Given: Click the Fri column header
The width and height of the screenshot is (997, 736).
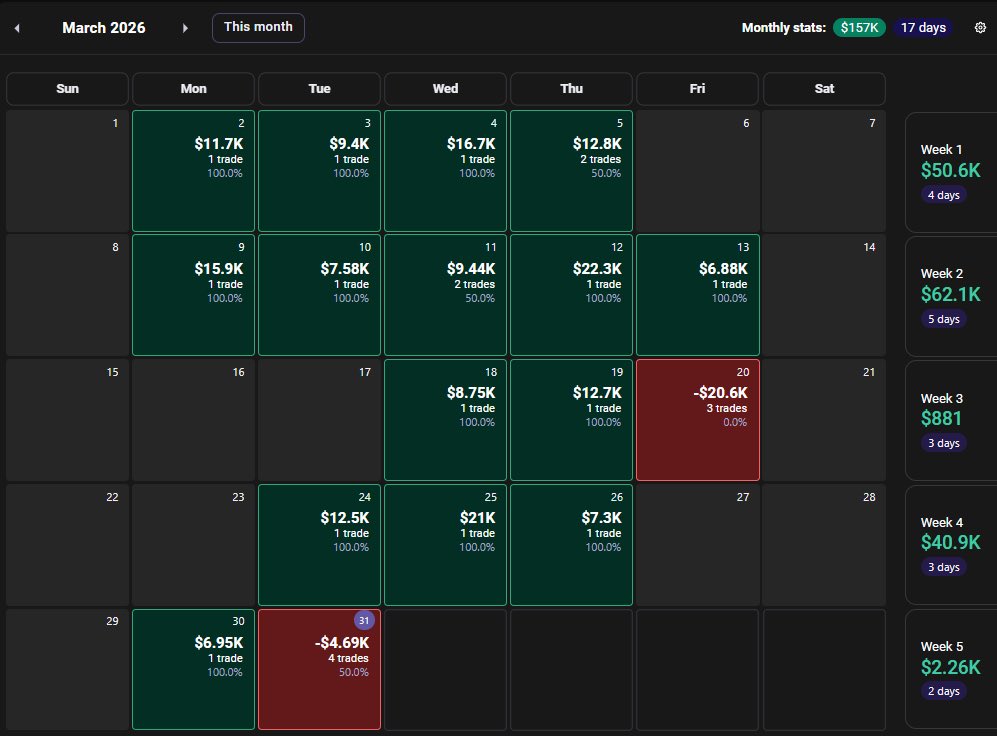Looking at the screenshot, I should coord(698,88).
